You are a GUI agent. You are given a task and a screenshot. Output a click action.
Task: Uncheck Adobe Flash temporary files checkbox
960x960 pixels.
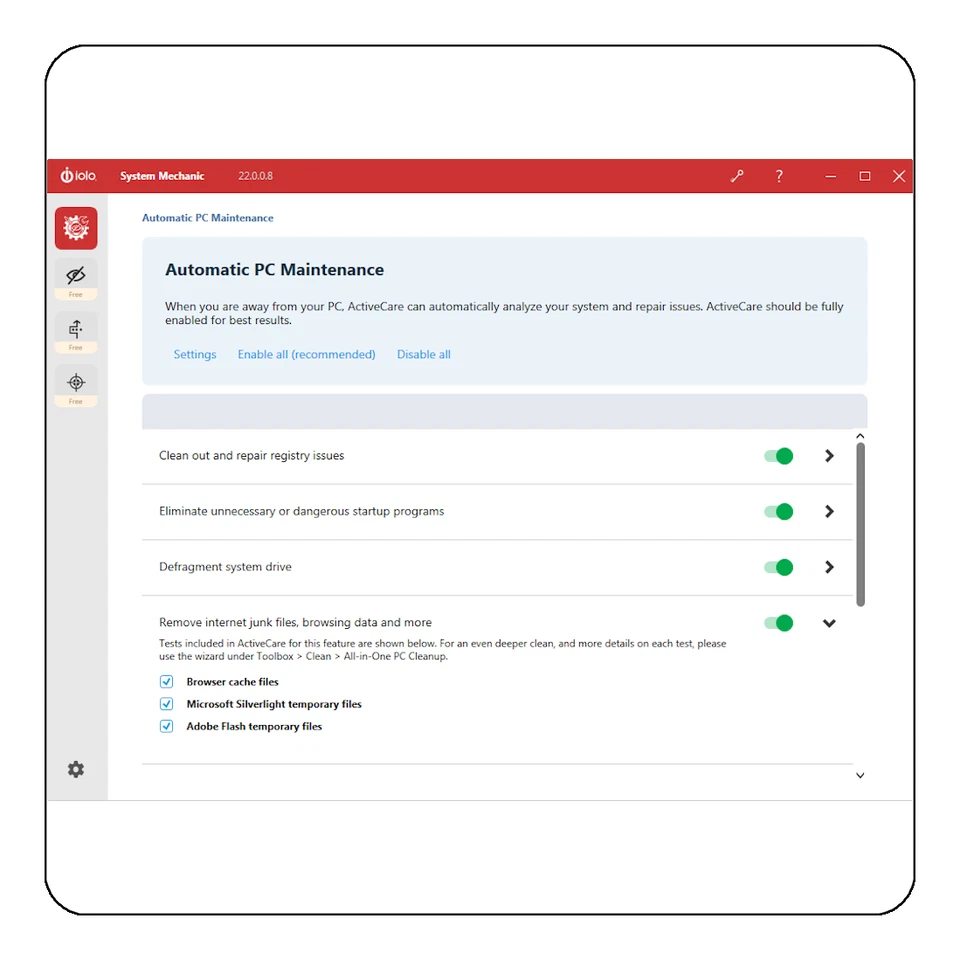pos(167,726)
